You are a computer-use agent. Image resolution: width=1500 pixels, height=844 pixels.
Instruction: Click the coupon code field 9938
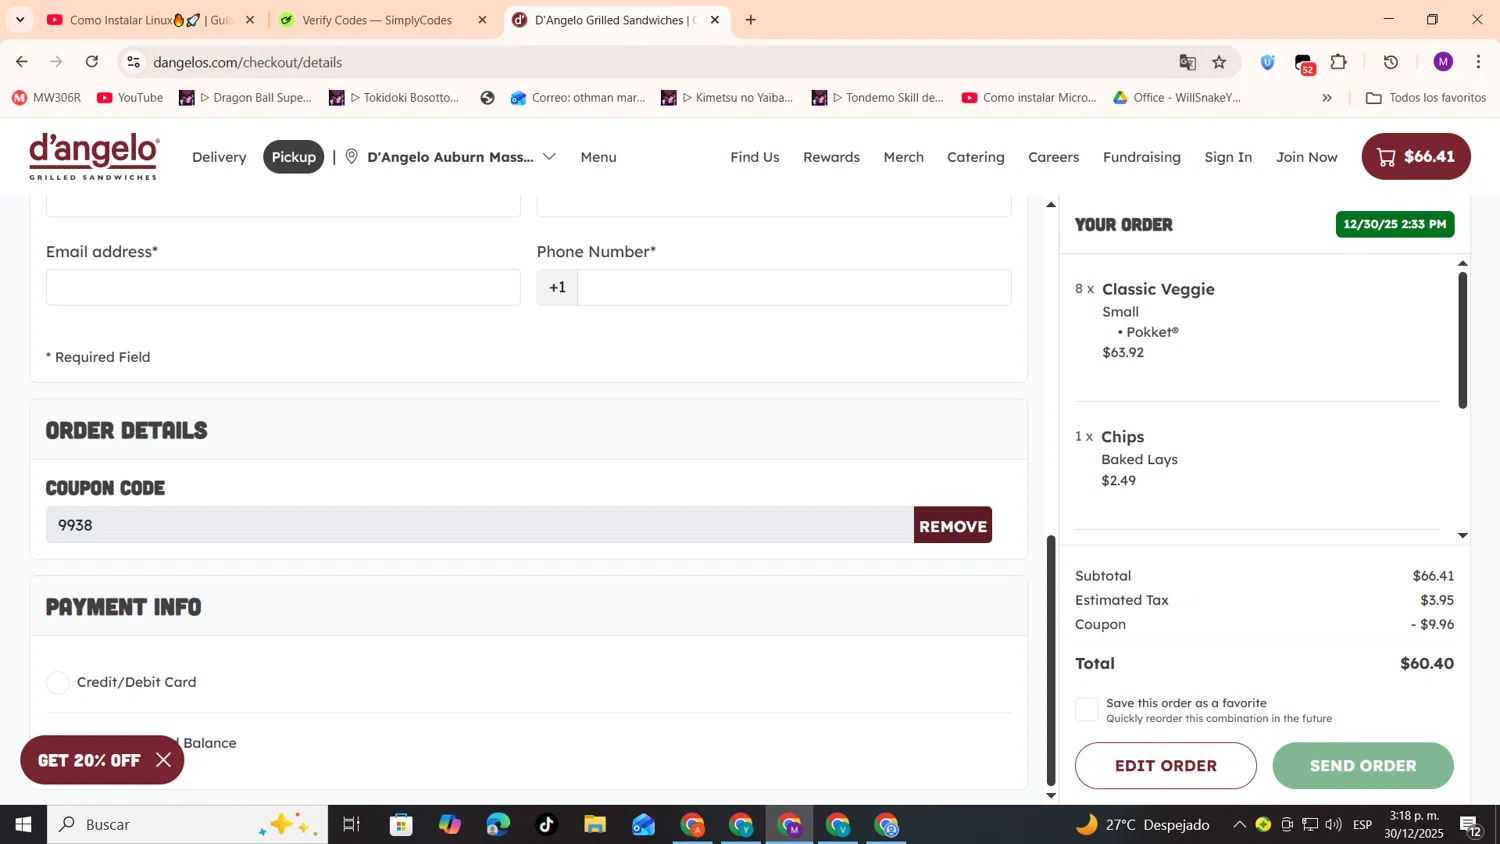480,526
